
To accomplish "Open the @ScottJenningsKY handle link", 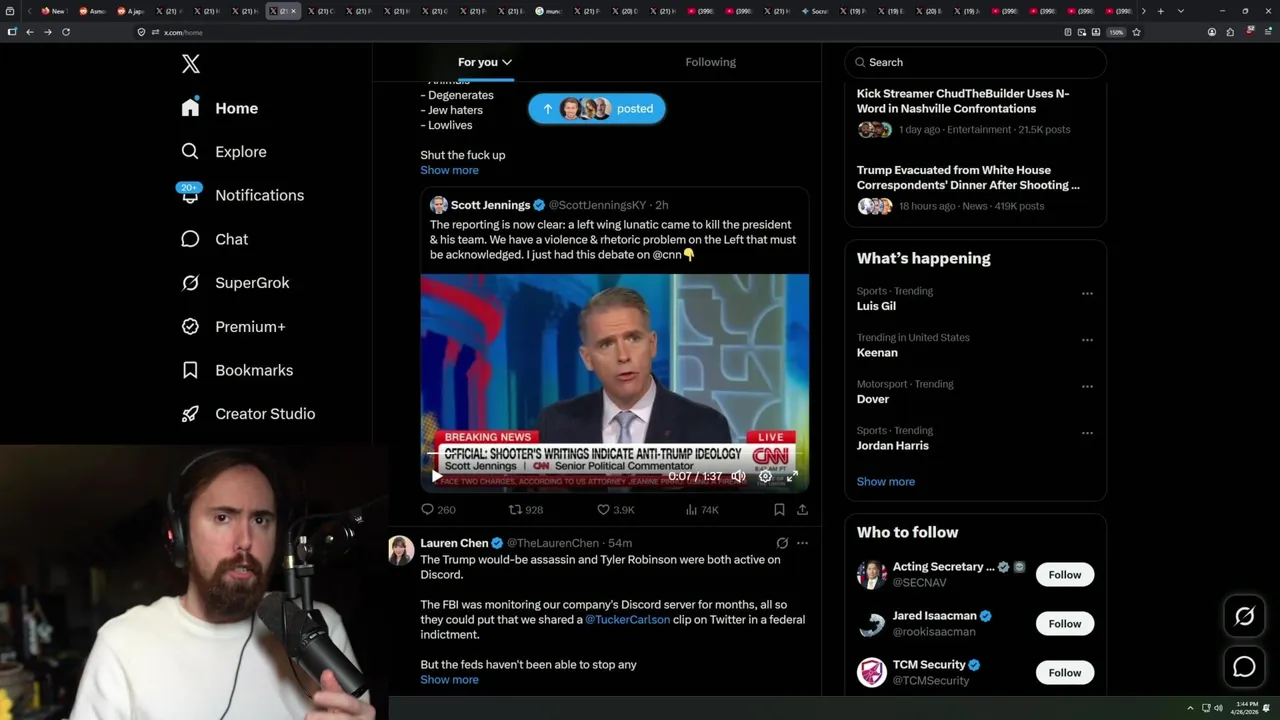I will point(597,205).
